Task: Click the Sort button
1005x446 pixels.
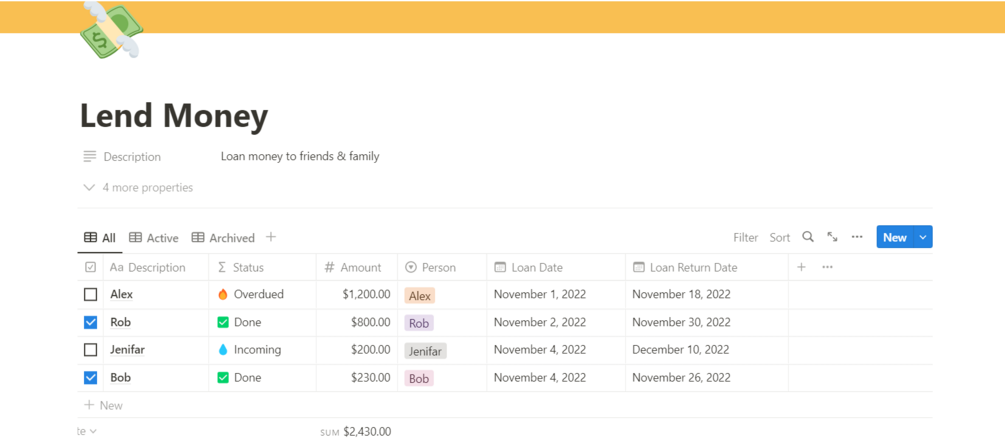Action: click(x=780, y=238)
